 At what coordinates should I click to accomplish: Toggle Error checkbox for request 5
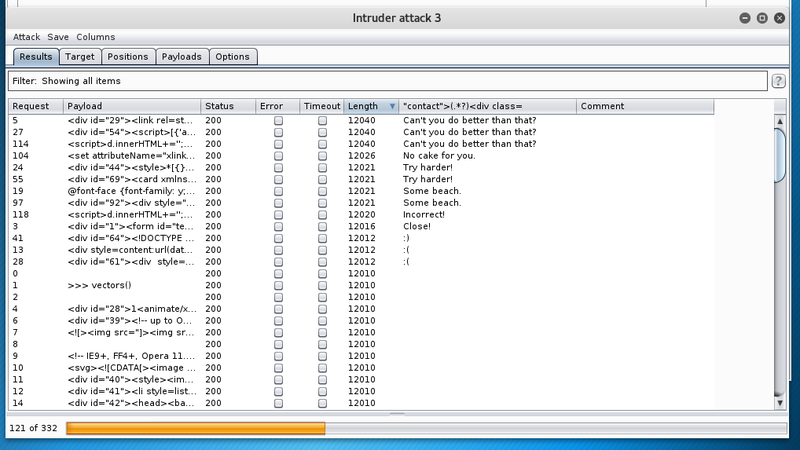[279, 120]
